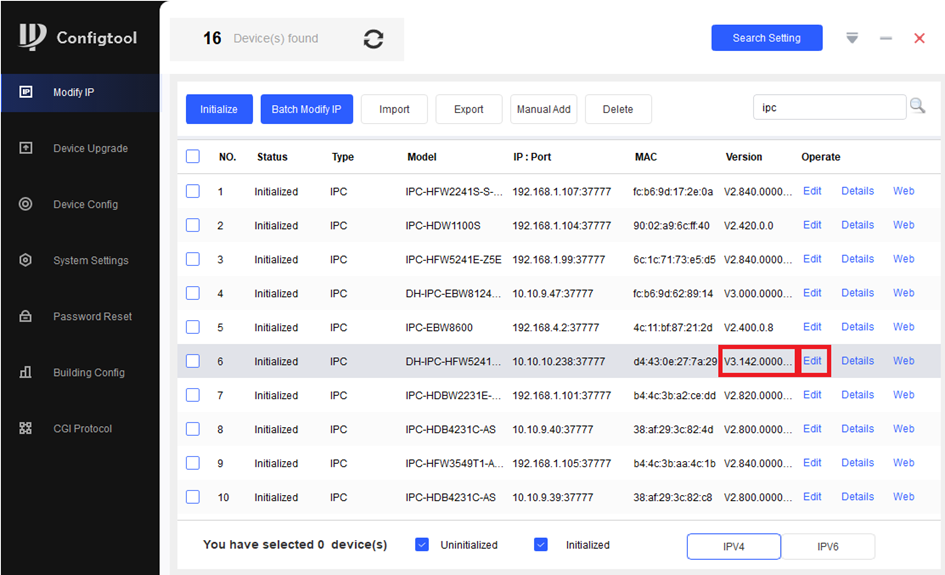The width and height of the screenshot is (945, 575).
Task: Check the select-all header checkbox
Action: [193, 157]
